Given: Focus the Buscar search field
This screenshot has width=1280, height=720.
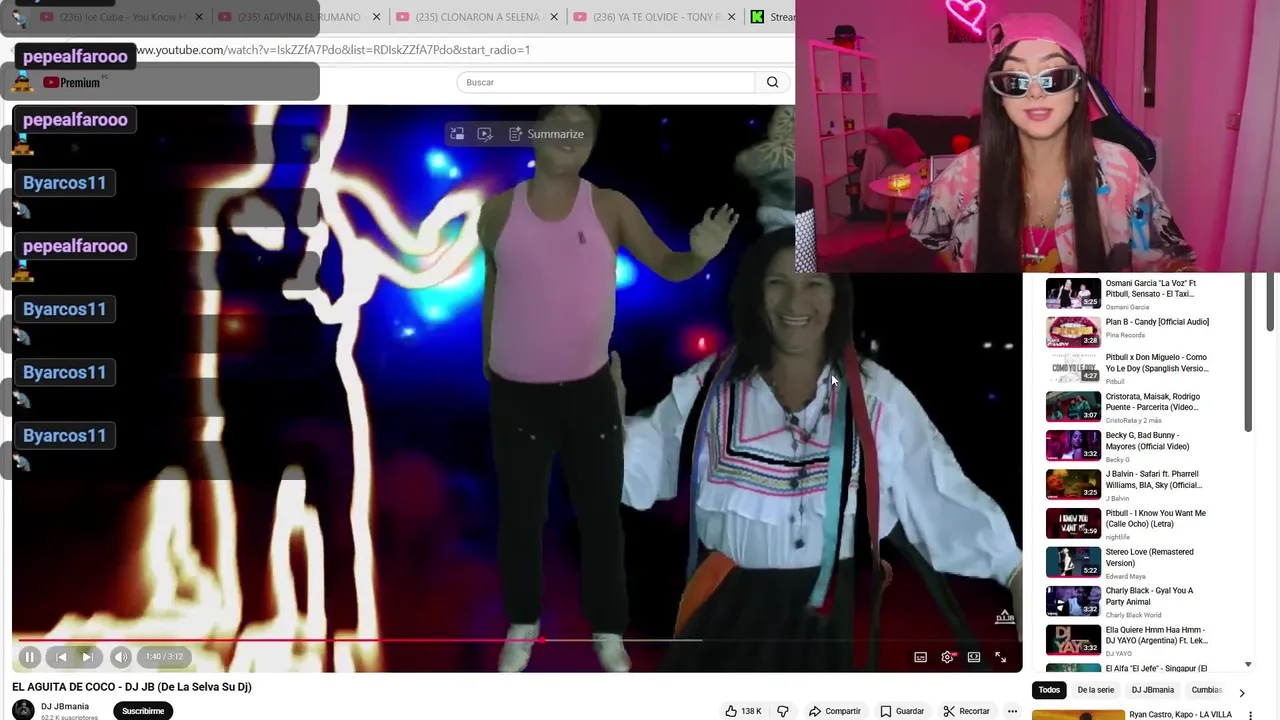Looking at the screenshot, I should tap(606, 82).
